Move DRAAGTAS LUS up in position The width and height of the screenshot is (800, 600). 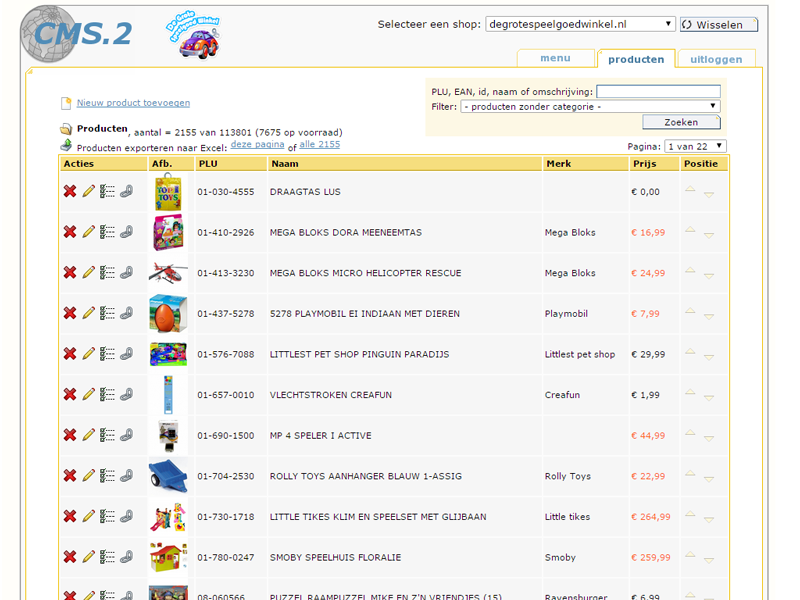tap(690, 188)
